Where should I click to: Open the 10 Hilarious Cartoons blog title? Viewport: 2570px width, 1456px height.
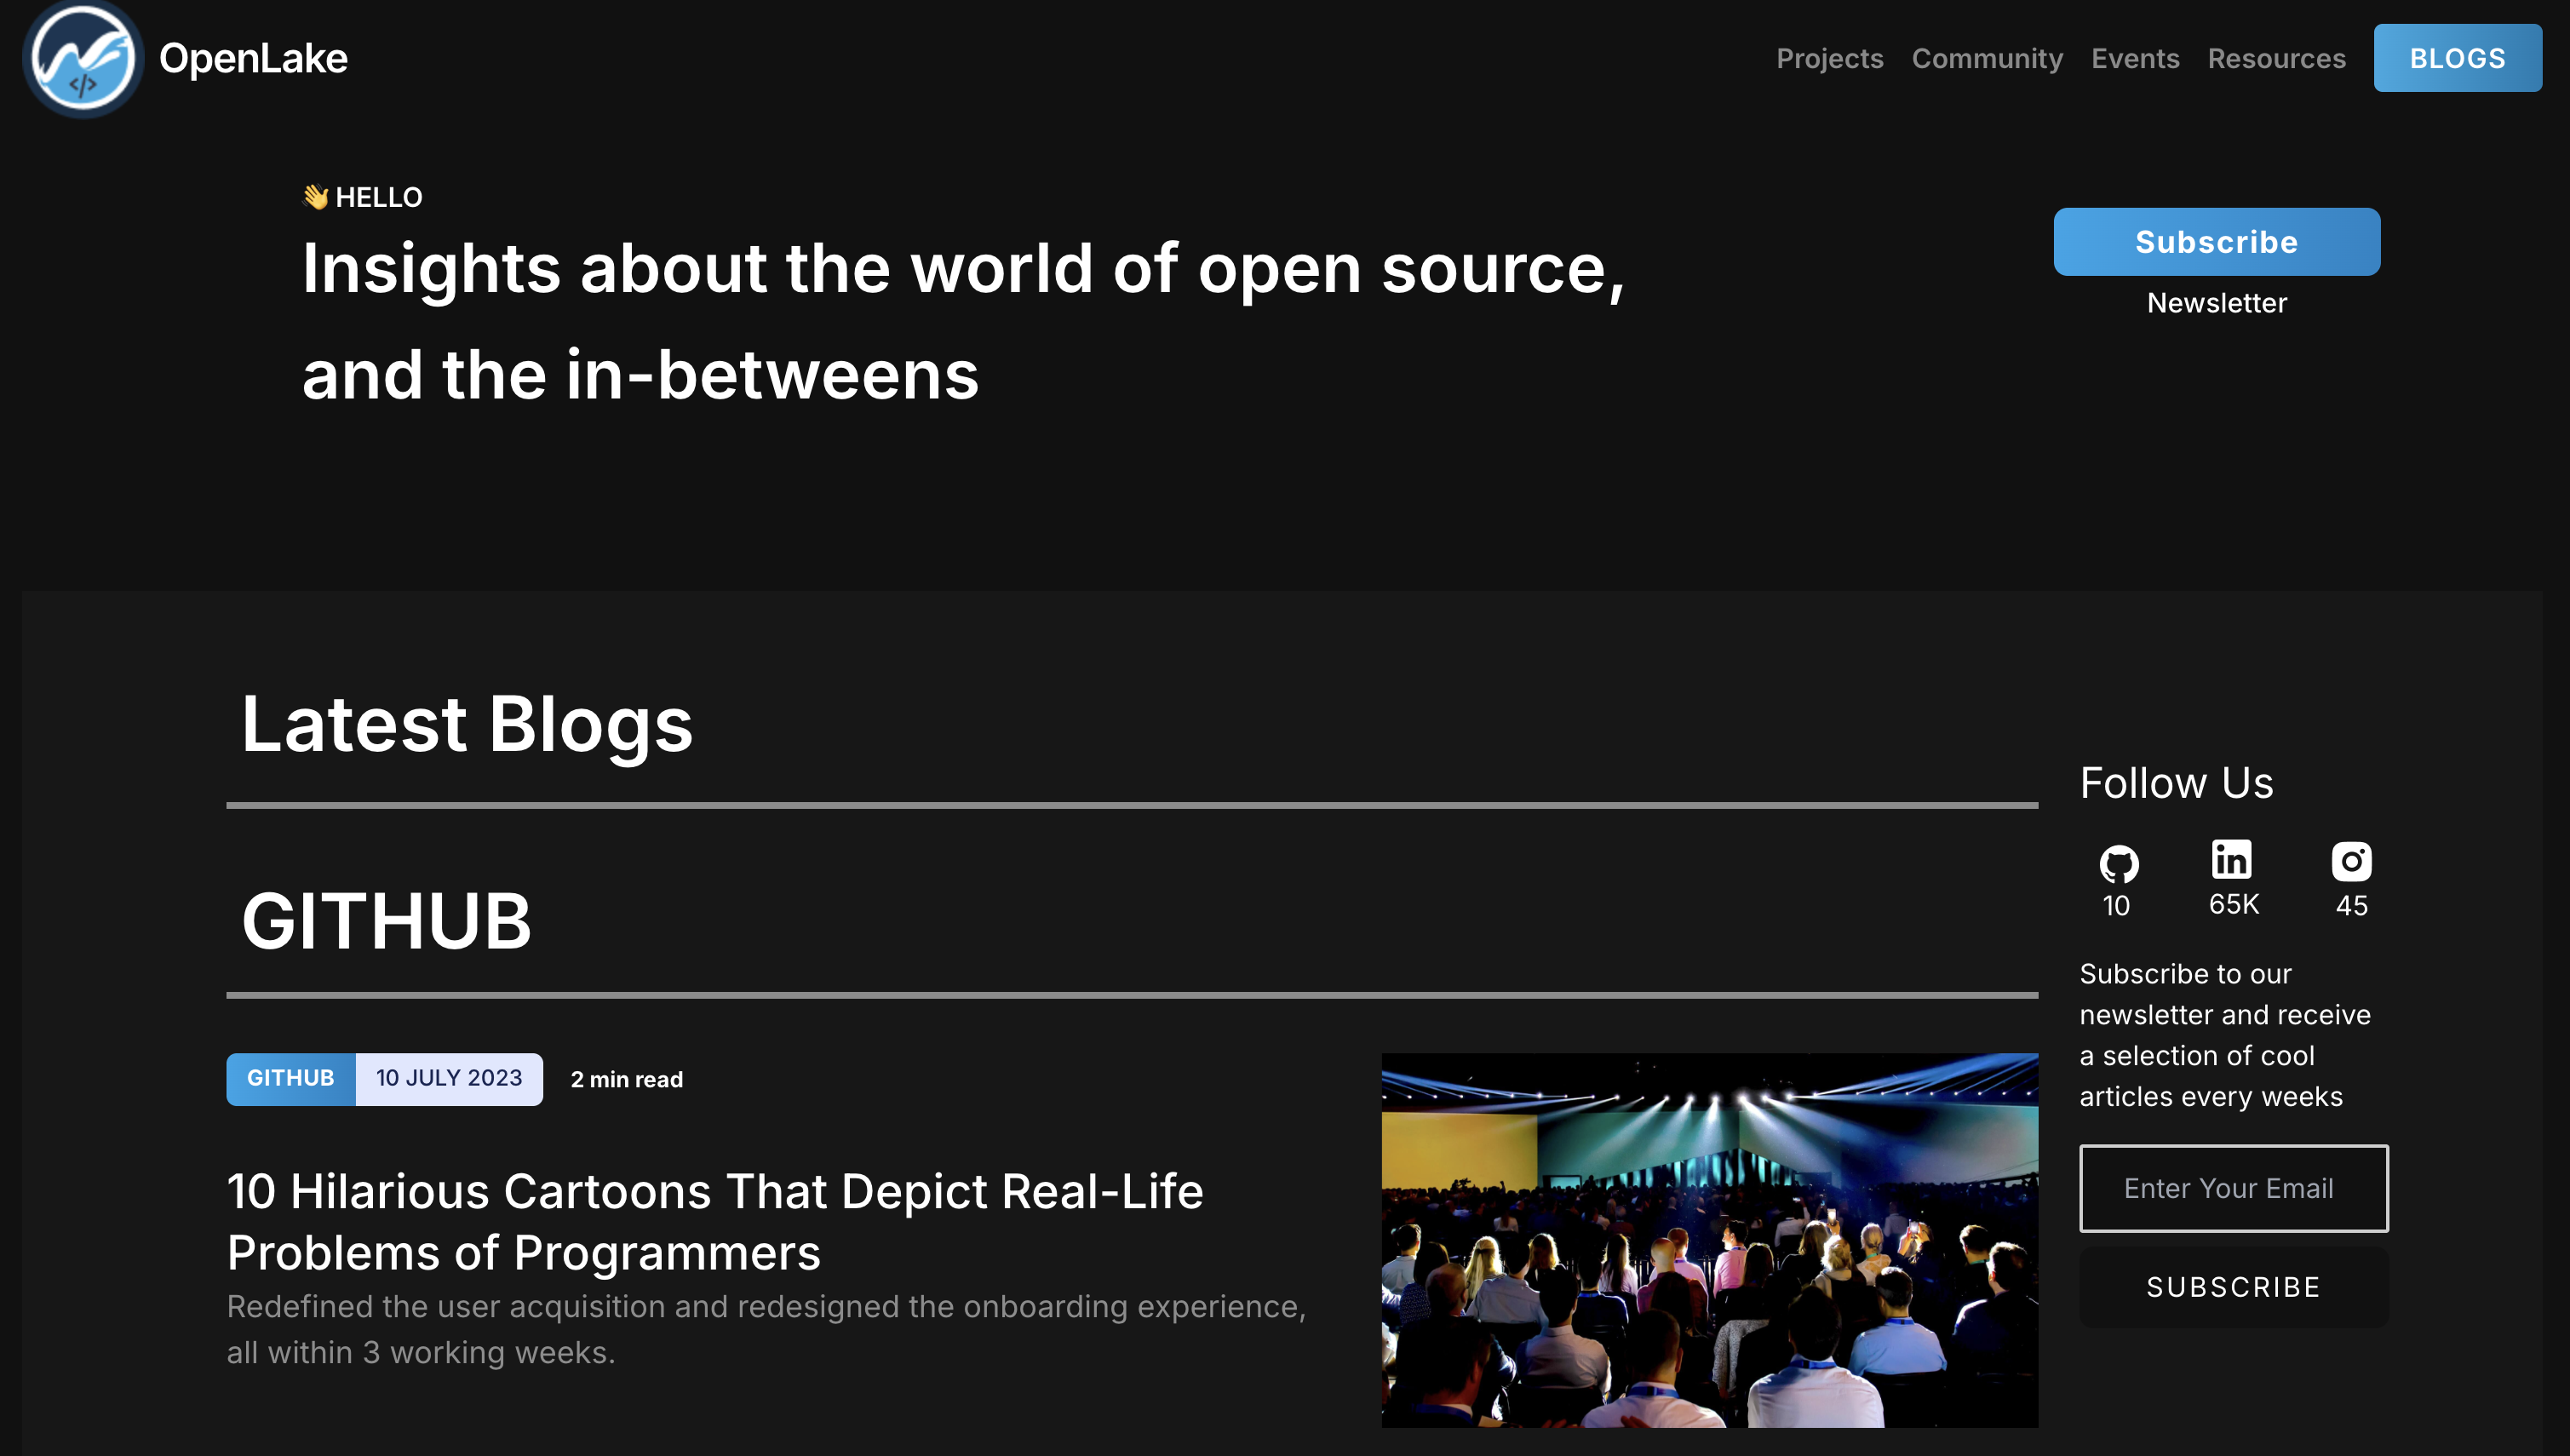[x=714, y=1221]
